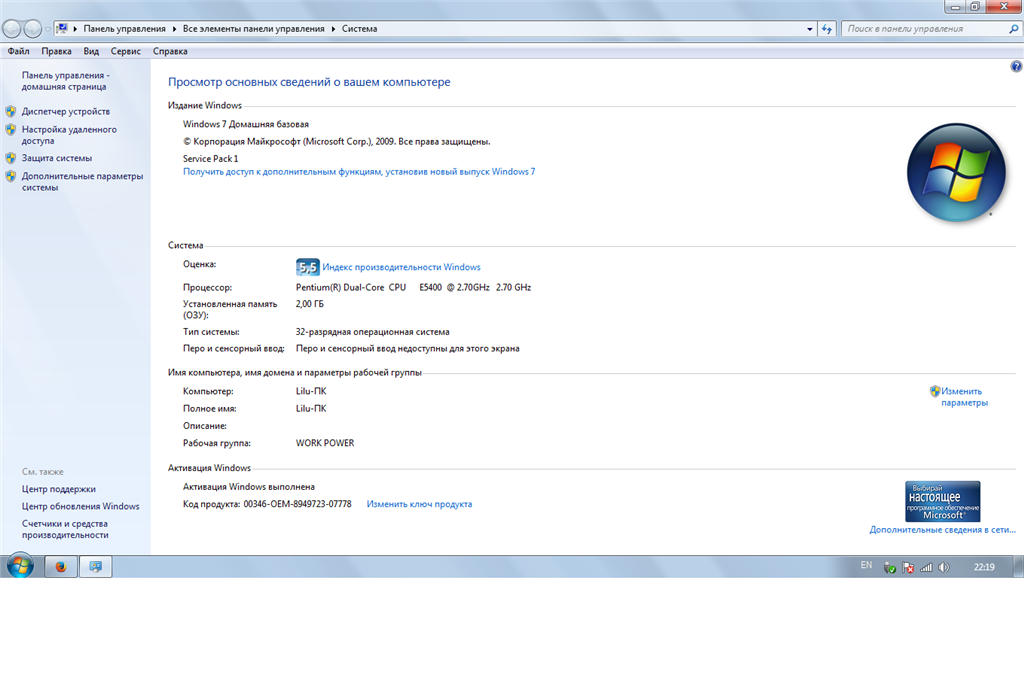The height and width of the screenshot is (677, 1024).
Task: Open the Action Center flag tray icon
Action: click(908, 567)
